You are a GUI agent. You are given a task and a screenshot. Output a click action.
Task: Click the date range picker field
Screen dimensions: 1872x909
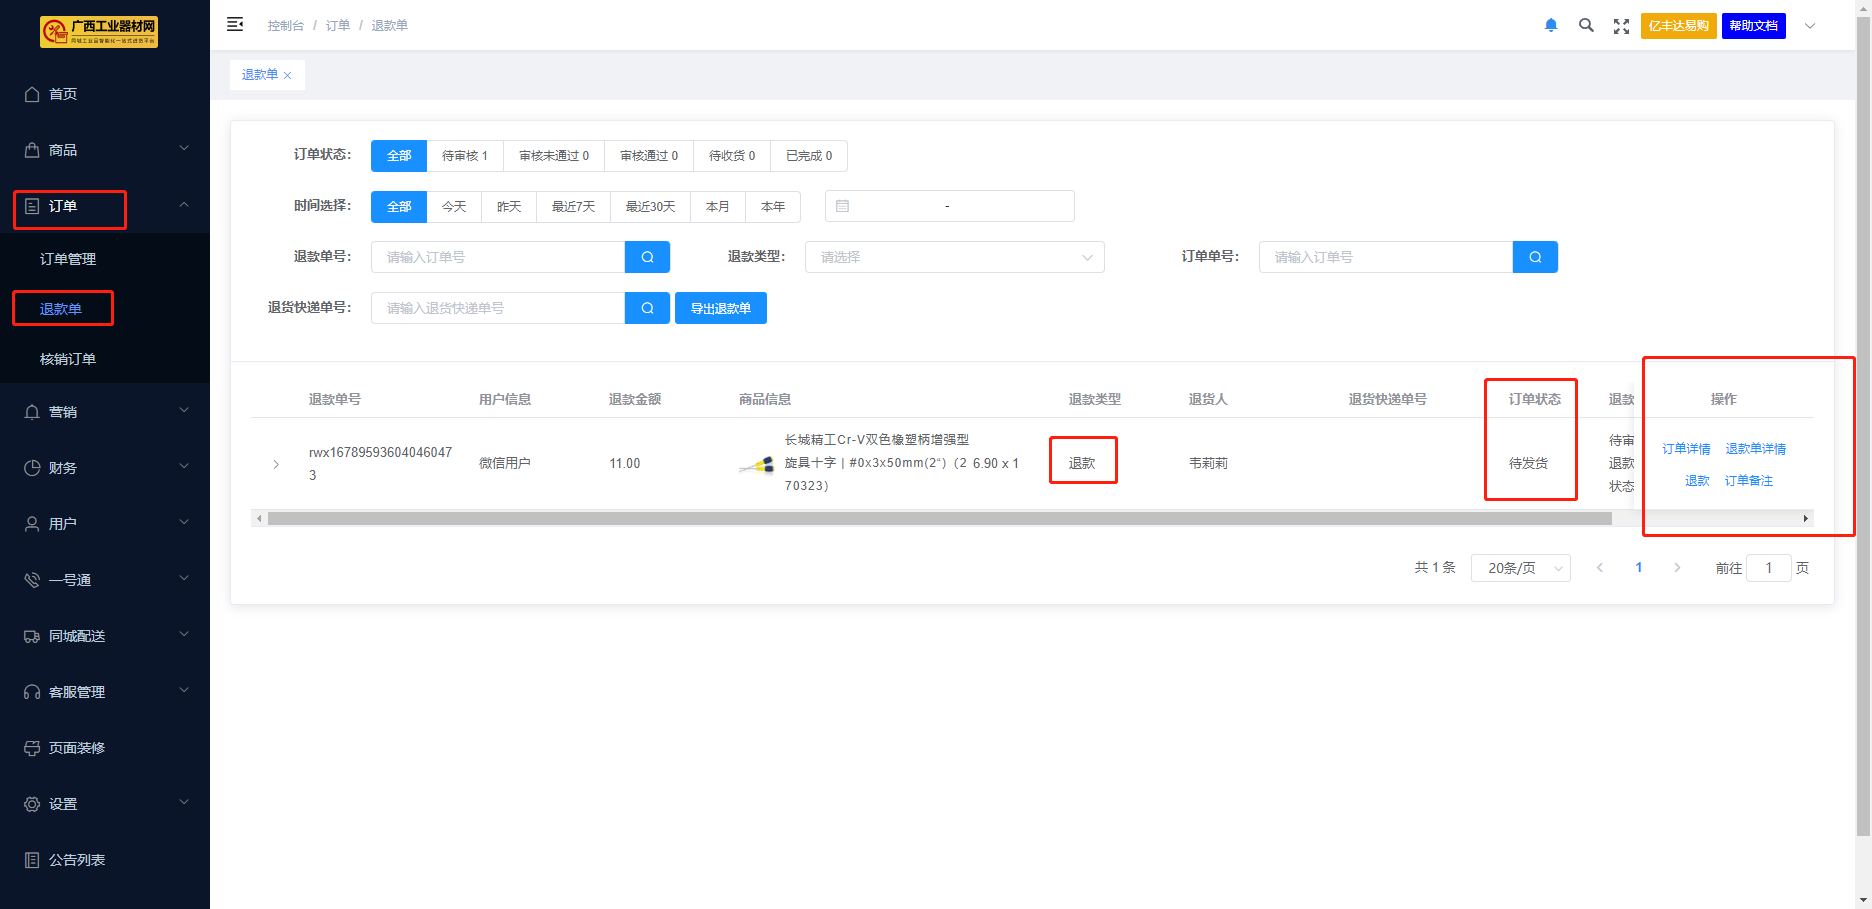tap(949, 207)
